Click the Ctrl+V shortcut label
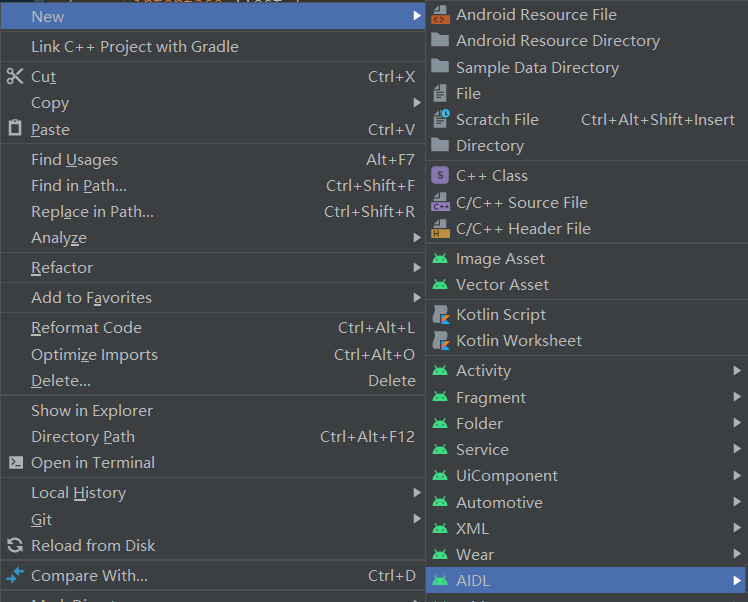The image size is (748, 602). click(391, 129)
